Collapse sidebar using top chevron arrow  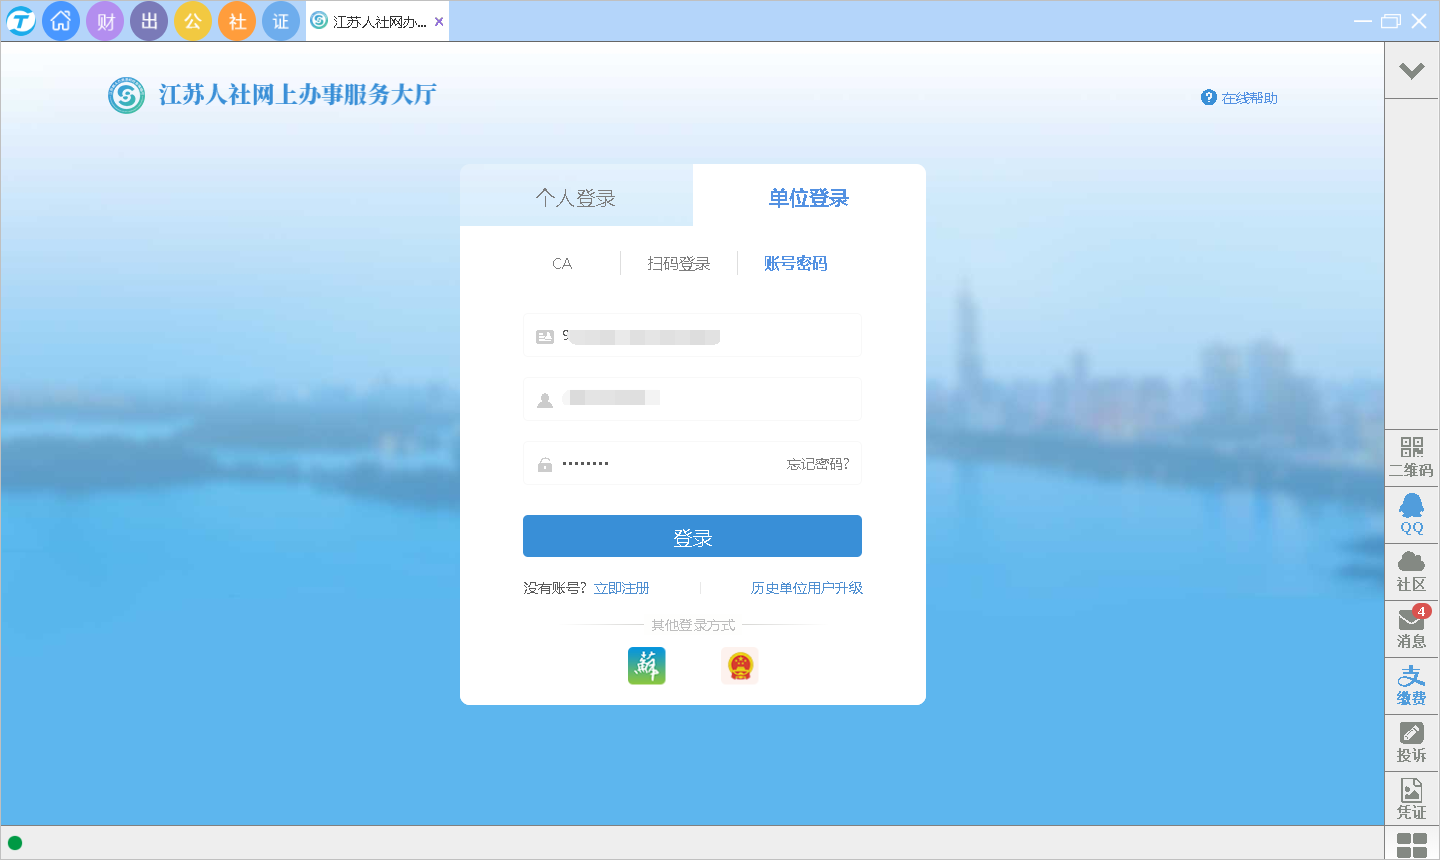(1411, 70)
